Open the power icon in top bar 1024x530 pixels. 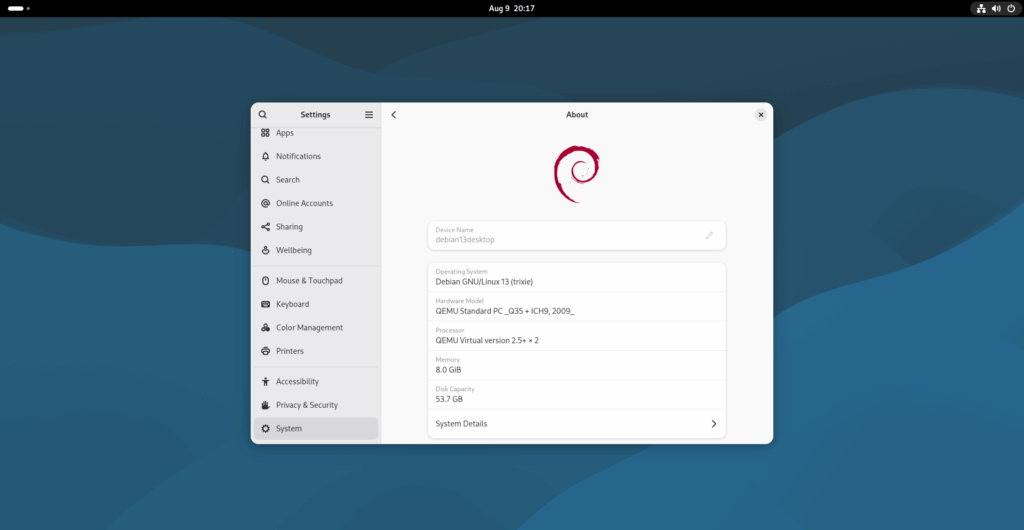(x=1011, y=8)
